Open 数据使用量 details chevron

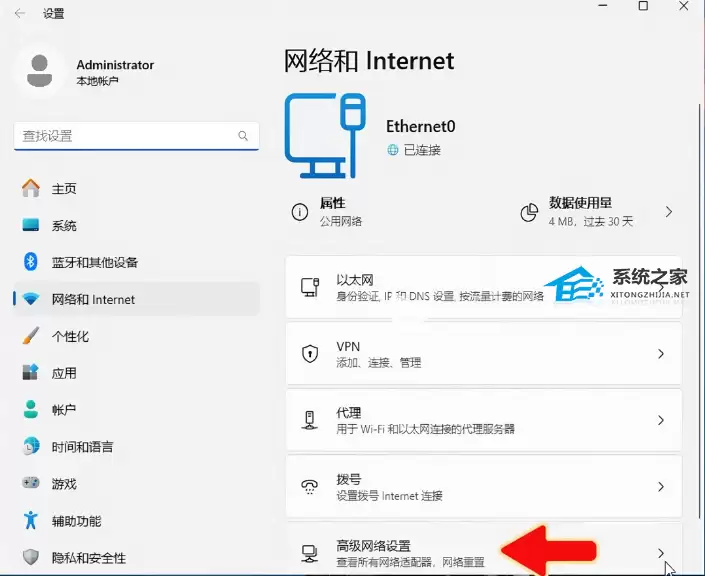[x=668, y=212]
